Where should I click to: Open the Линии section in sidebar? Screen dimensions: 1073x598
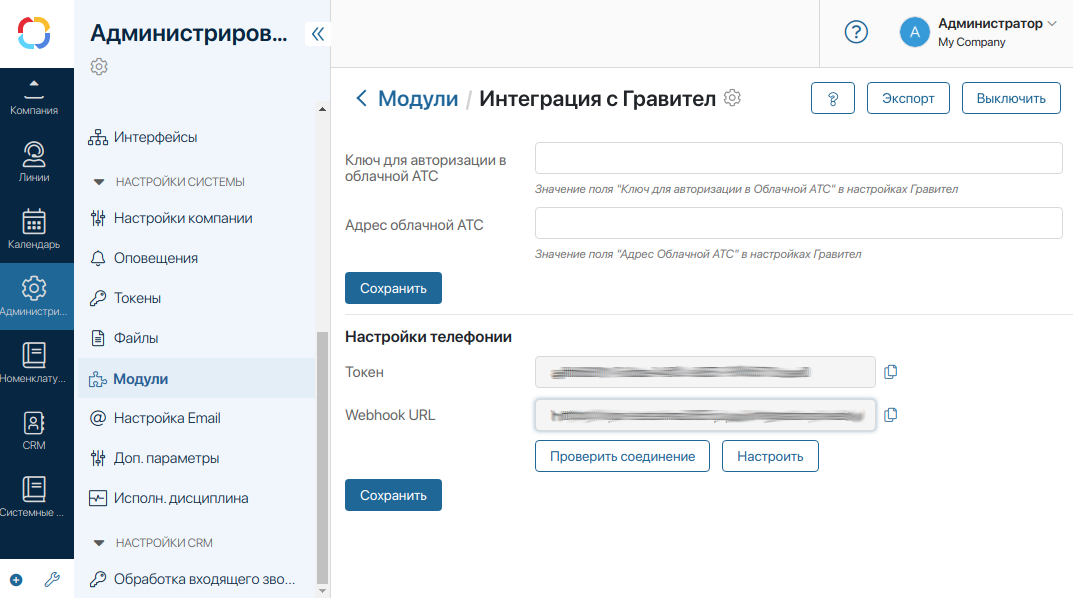[x=34, y=162]
